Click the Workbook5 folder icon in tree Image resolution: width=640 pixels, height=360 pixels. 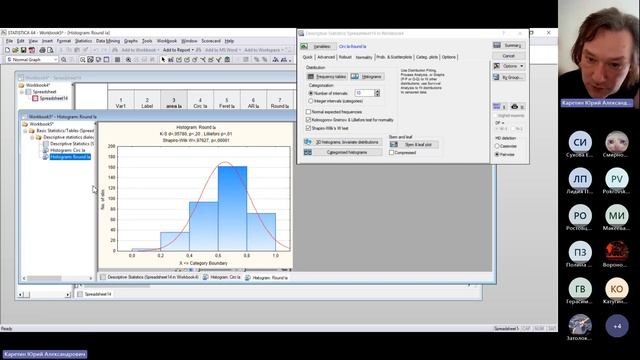click(25, 124)
